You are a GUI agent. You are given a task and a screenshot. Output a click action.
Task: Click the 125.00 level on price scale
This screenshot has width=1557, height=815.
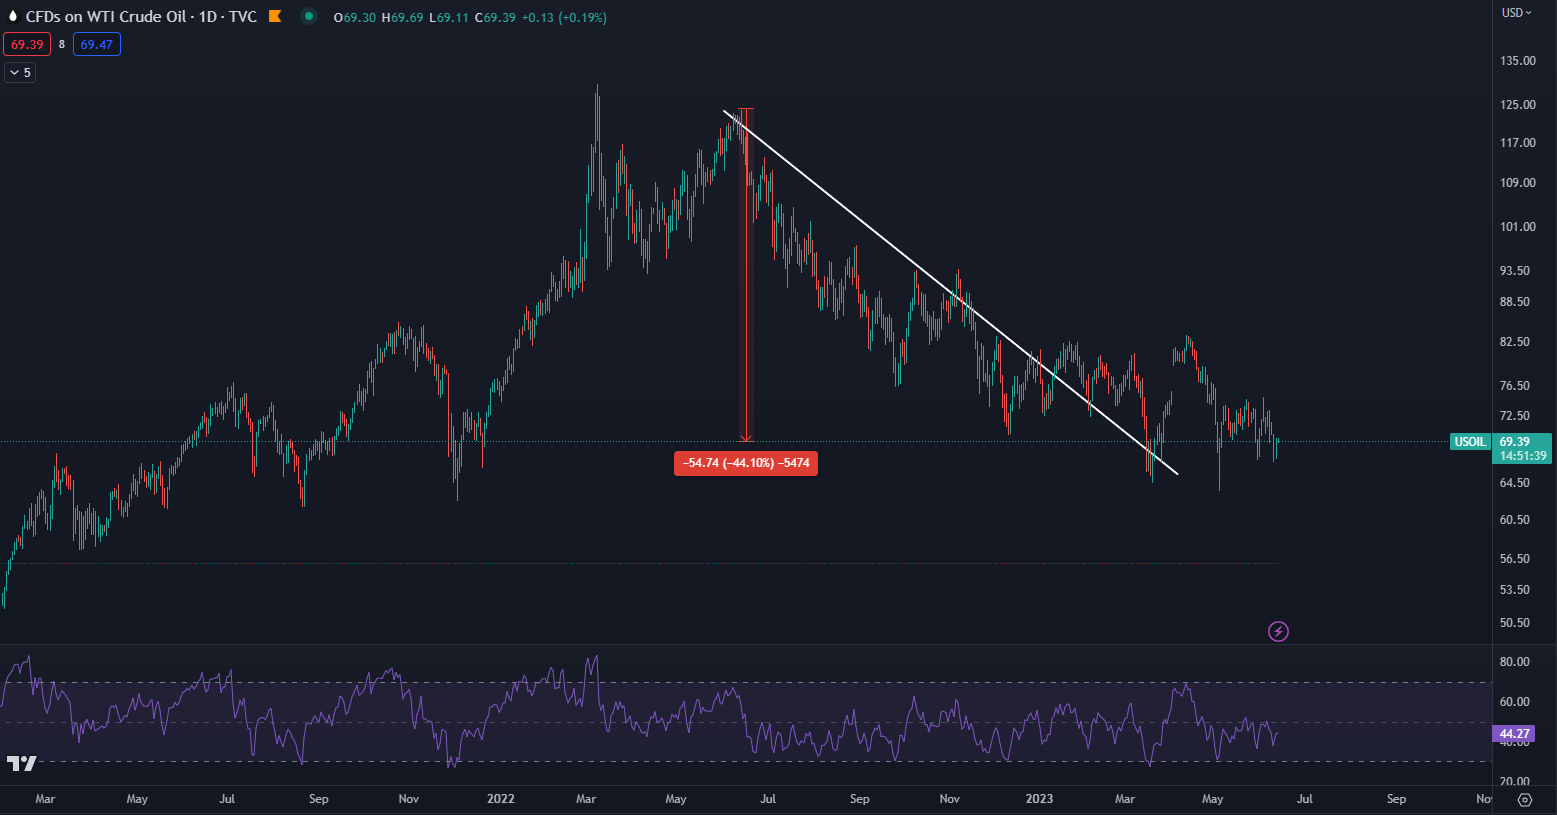click(x=1517, y=105)
